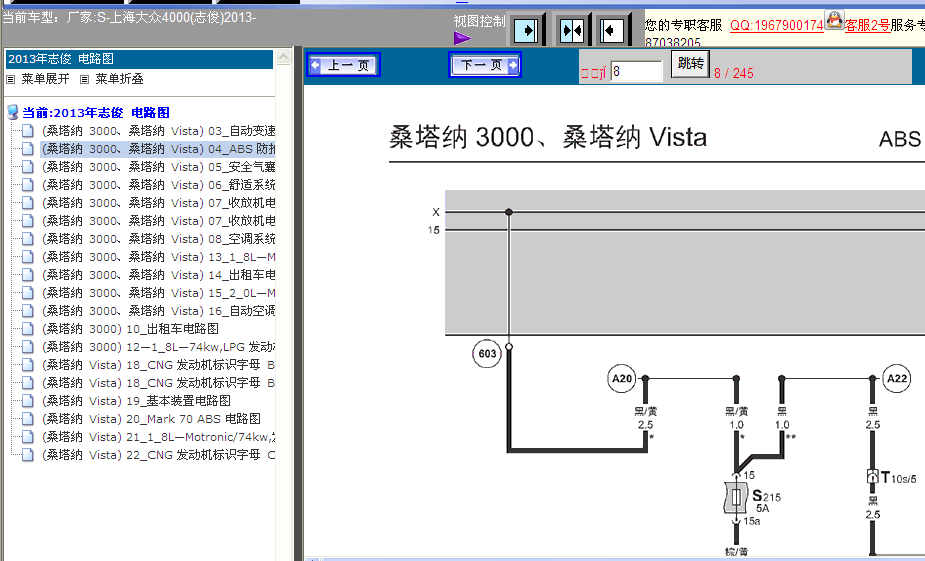Click the page number input field
925x561 pixels.
tap(637, 71)
